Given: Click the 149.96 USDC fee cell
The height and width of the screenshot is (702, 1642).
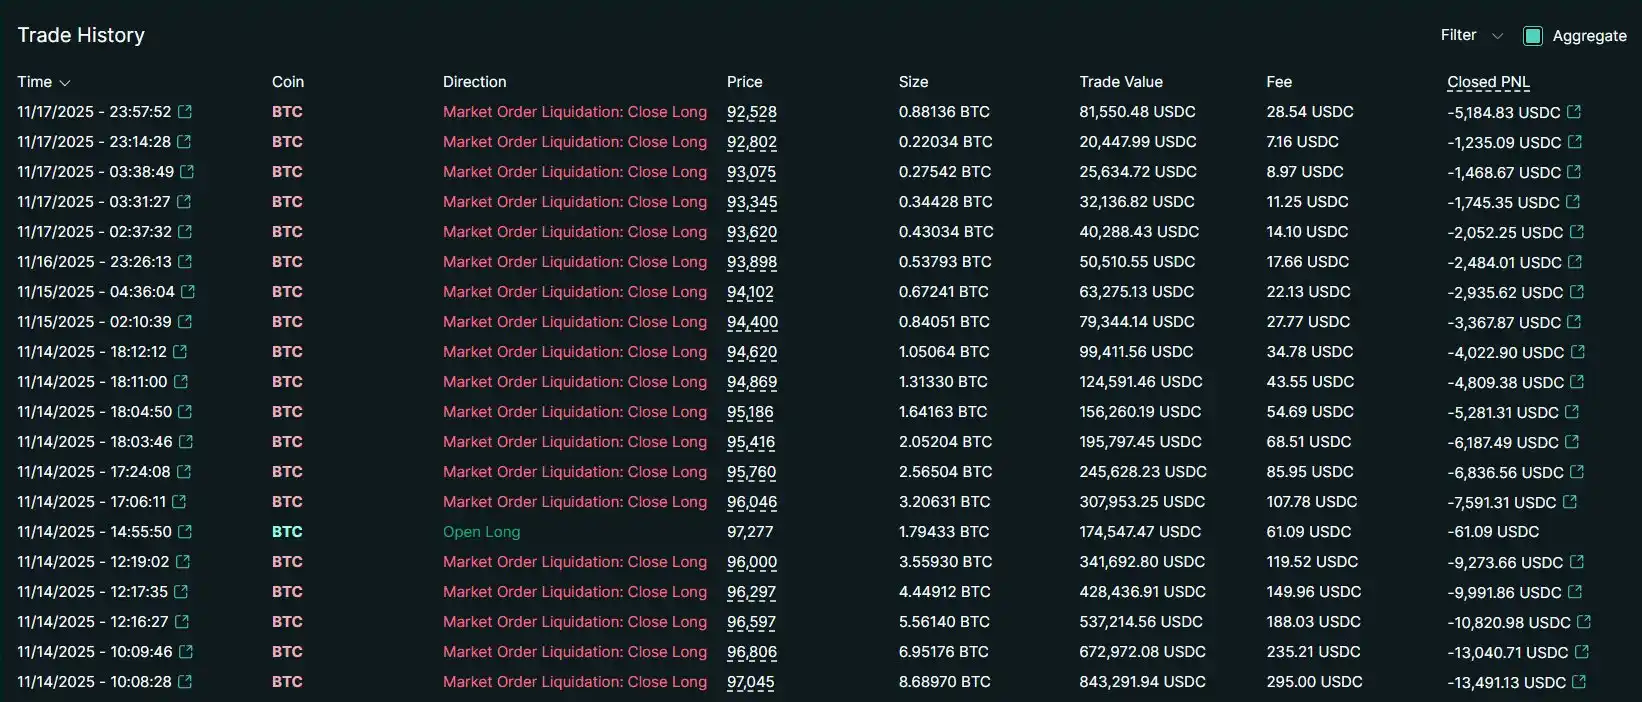Looking at the screenshot, I should click(1313, 592).
